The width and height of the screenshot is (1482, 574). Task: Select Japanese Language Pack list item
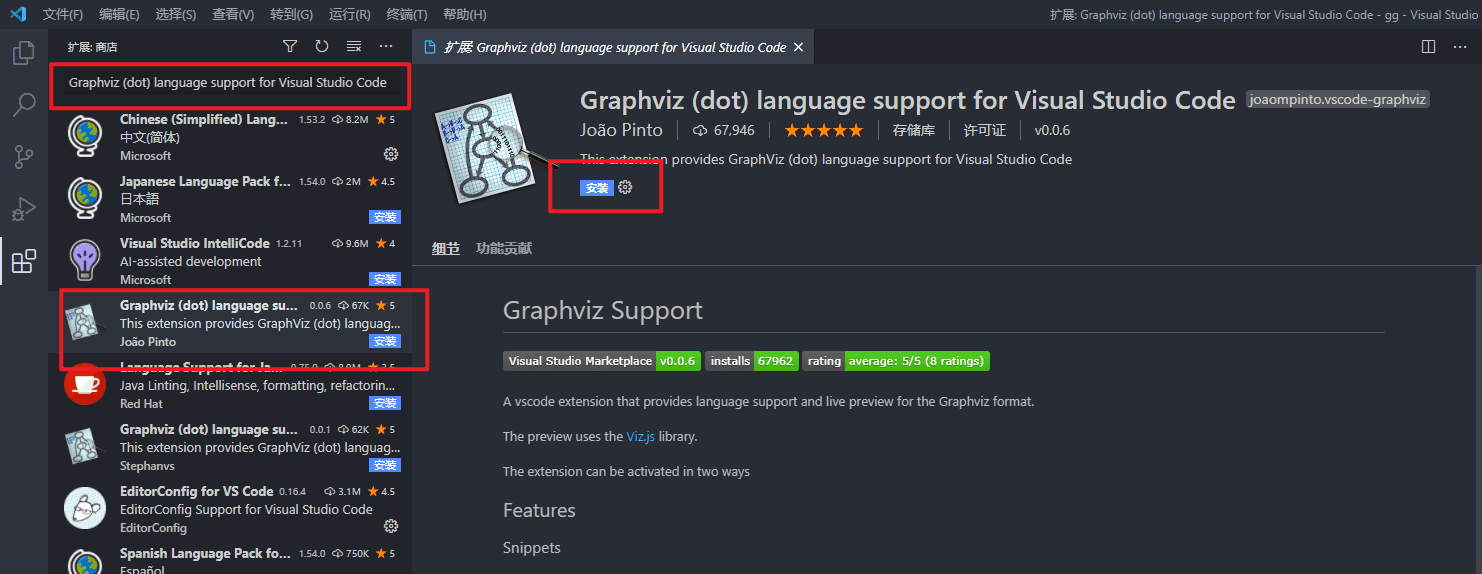click(x=230, y=199)
